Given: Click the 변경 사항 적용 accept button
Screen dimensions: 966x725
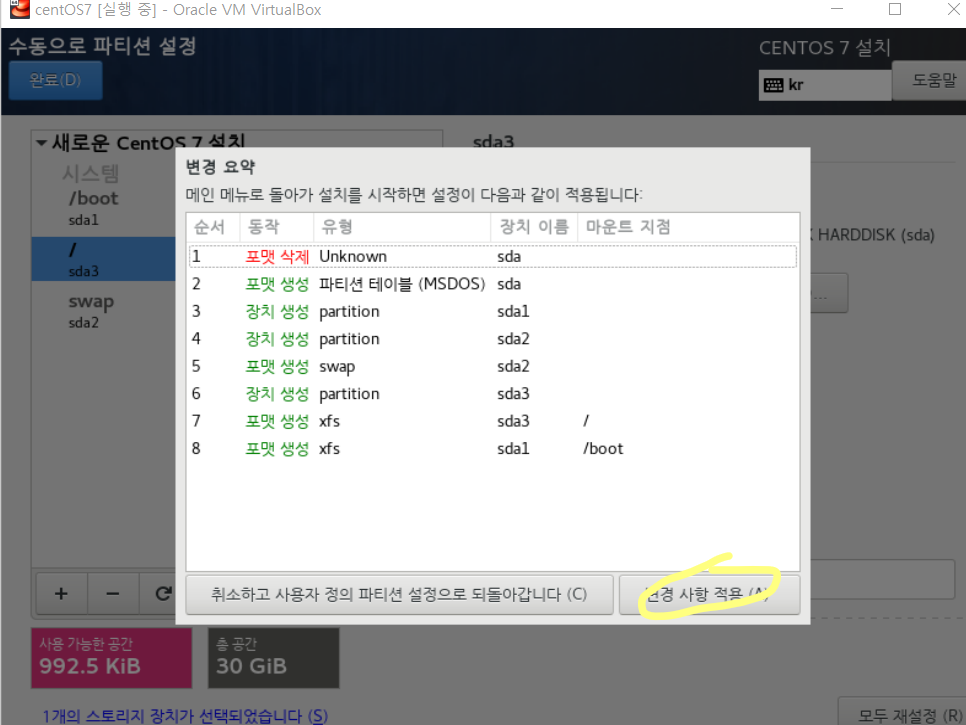Looking at the screenshot, I should (x=710, y=594).
